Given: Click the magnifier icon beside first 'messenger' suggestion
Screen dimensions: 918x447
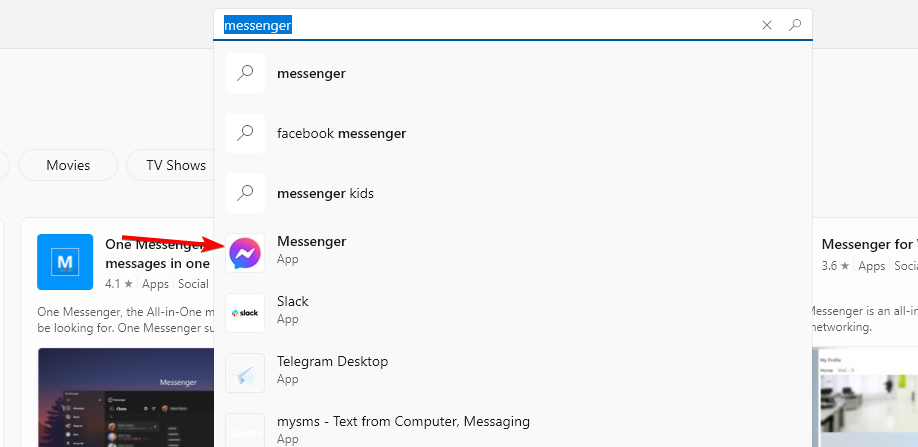Looking at the screenshot, I should 245,73.
